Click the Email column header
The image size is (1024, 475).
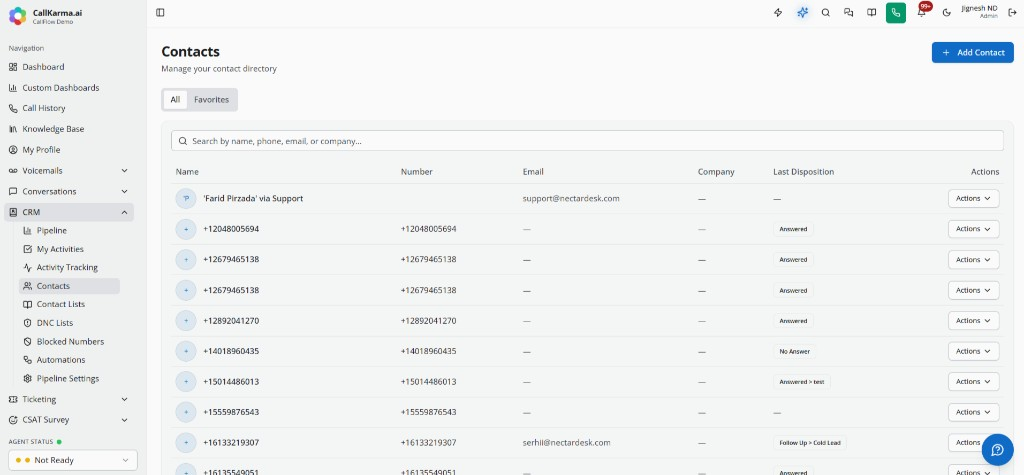[533, 172]
